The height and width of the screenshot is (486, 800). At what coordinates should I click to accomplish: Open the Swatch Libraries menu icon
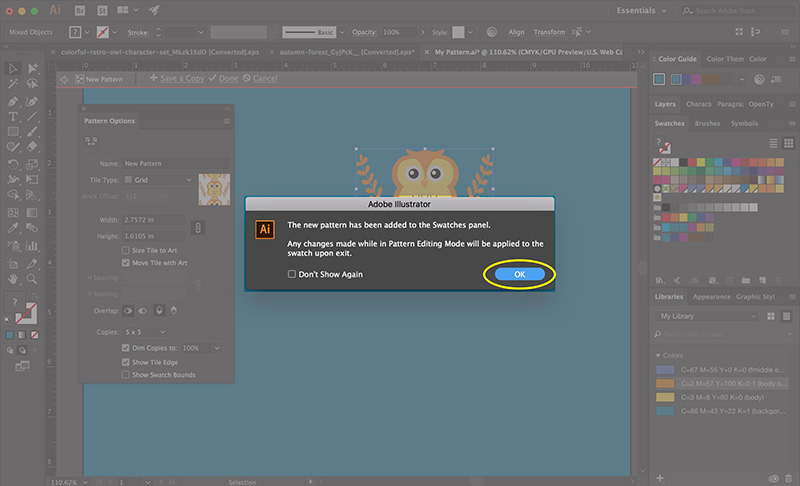click(660, 280)
